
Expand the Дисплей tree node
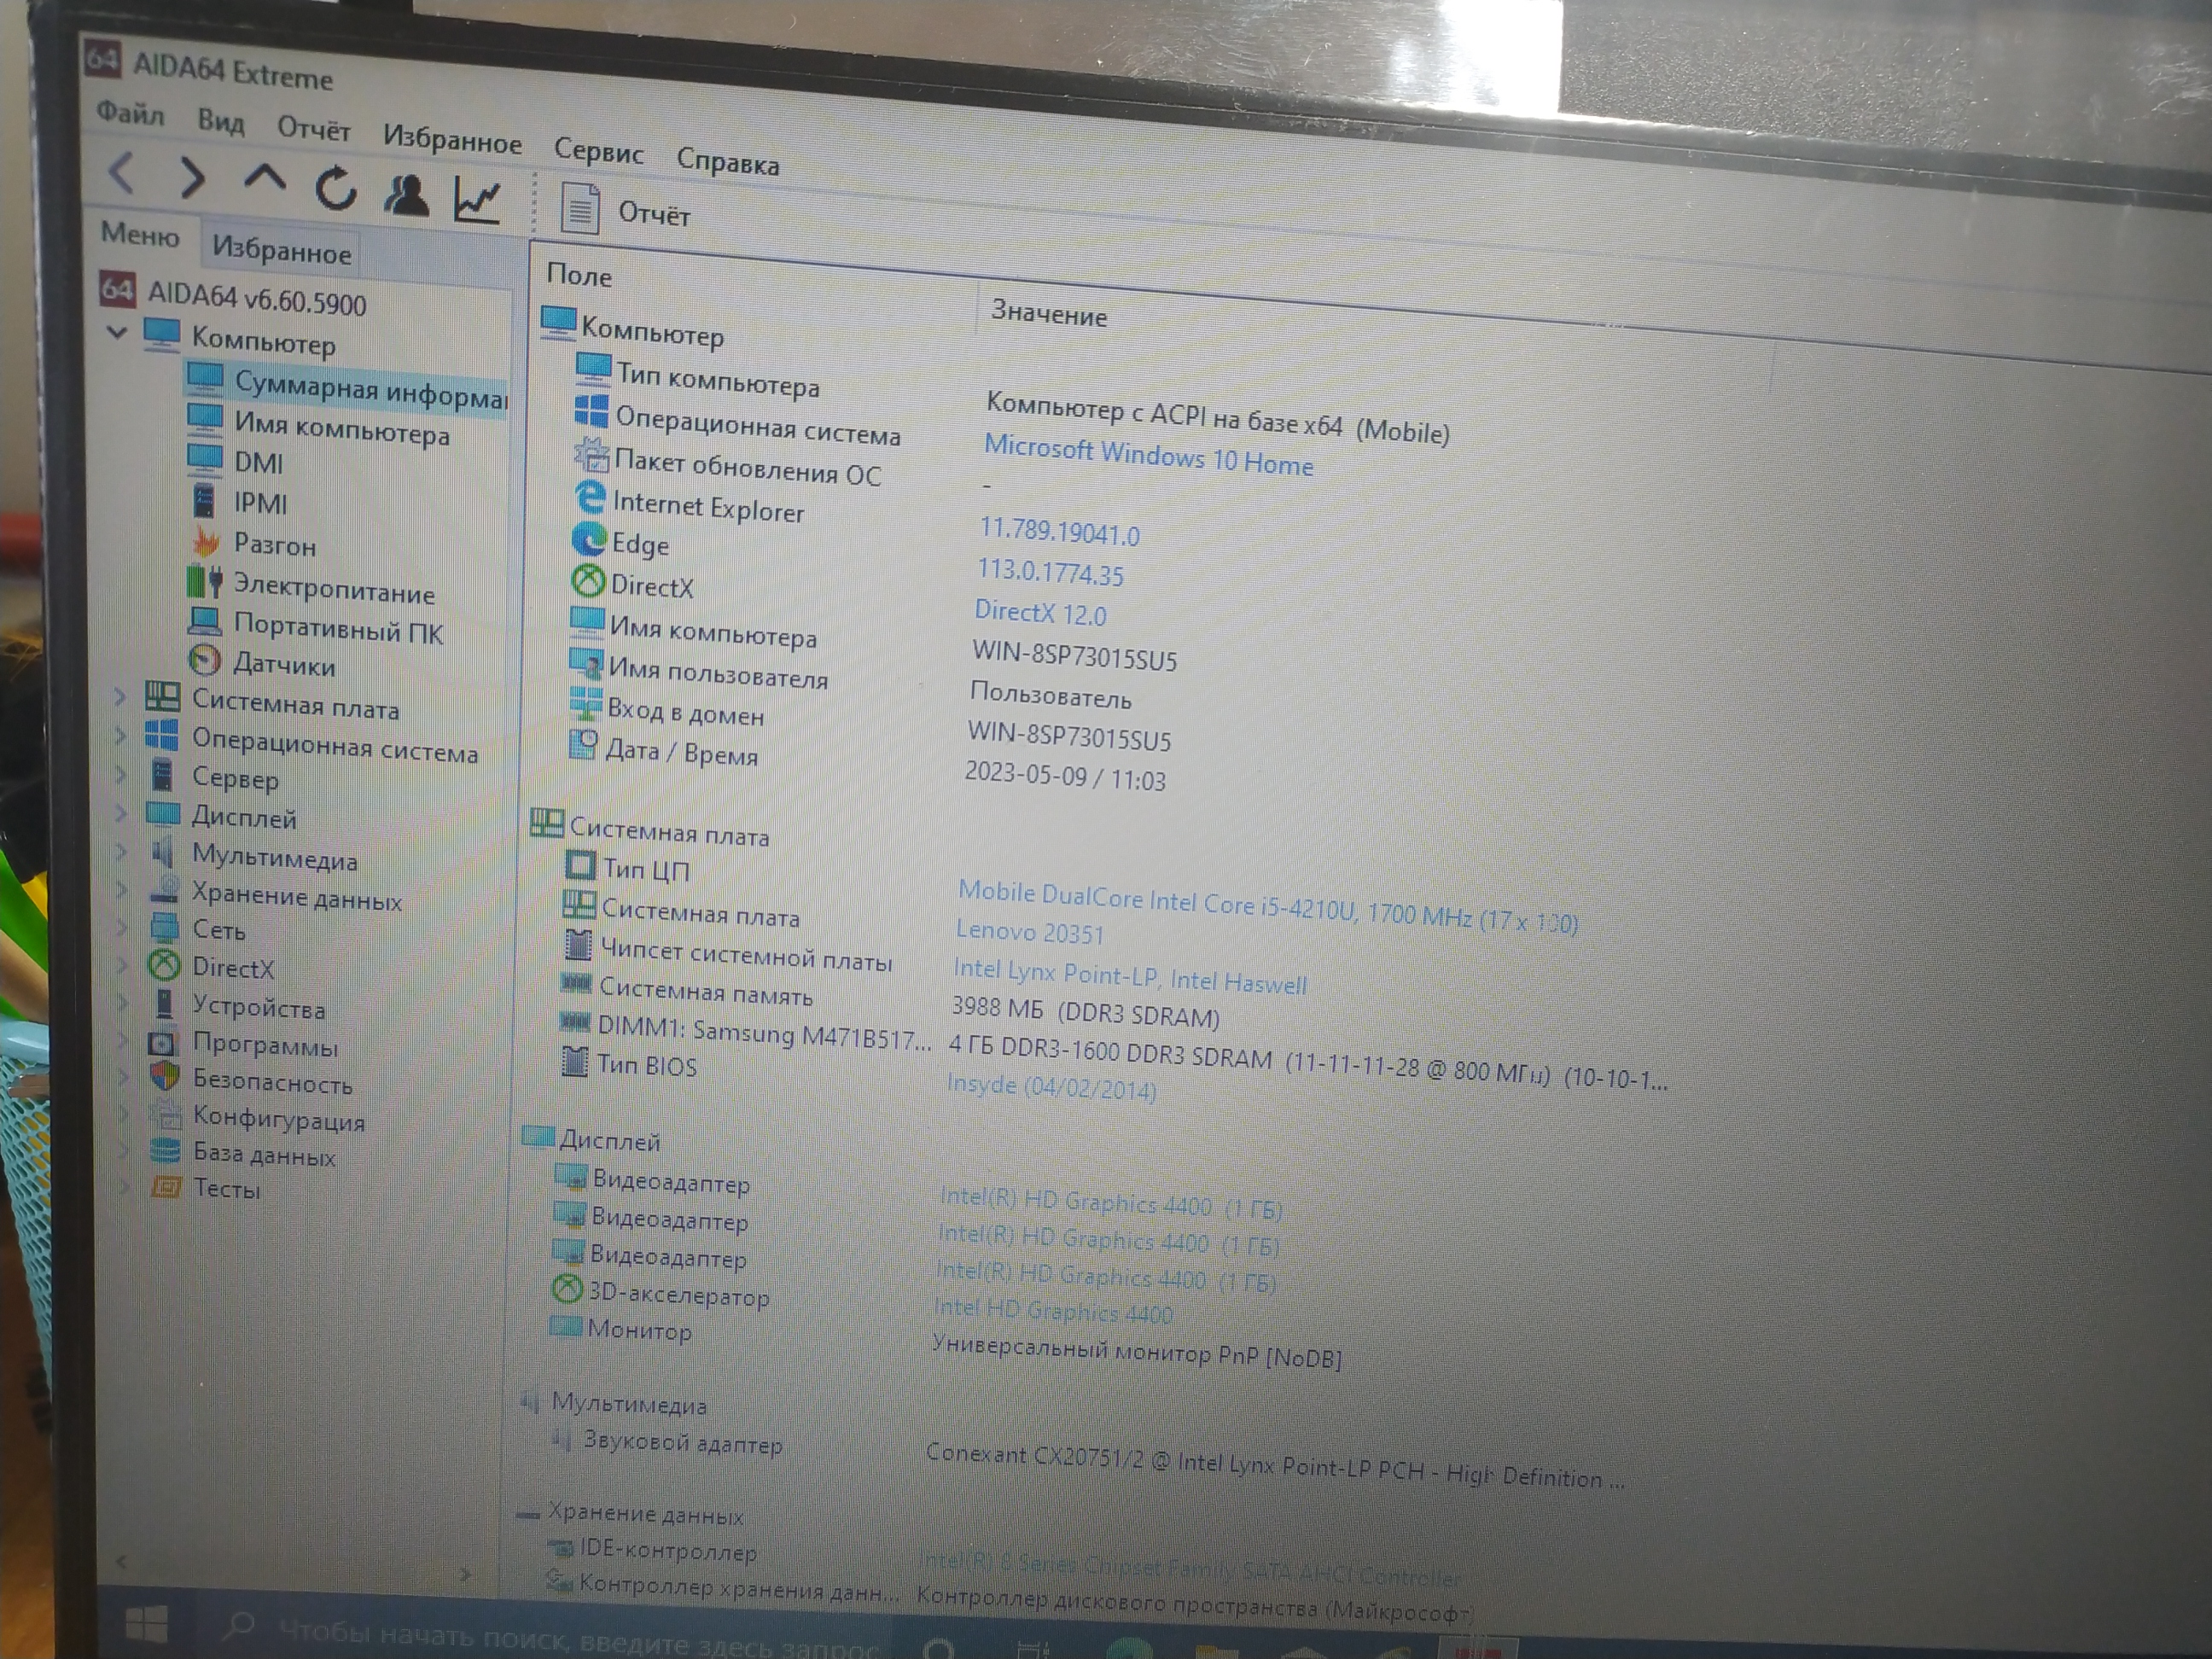point(121,813)
